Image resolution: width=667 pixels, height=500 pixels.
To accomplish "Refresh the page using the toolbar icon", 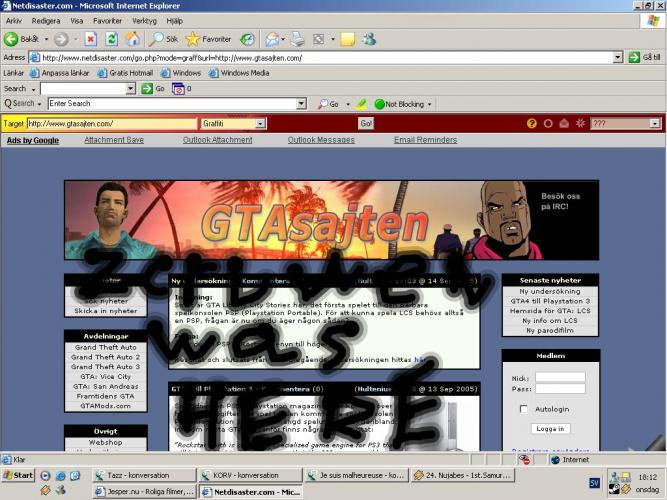I will pos(111,39).
